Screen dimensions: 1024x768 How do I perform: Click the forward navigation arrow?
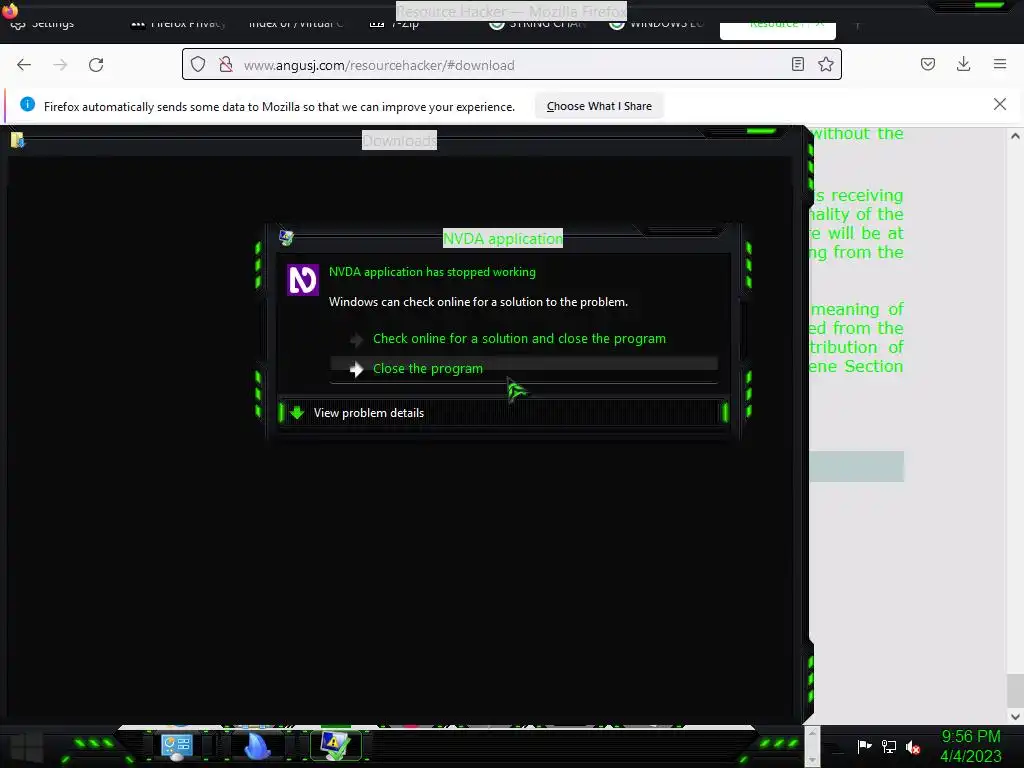[60, 65]
